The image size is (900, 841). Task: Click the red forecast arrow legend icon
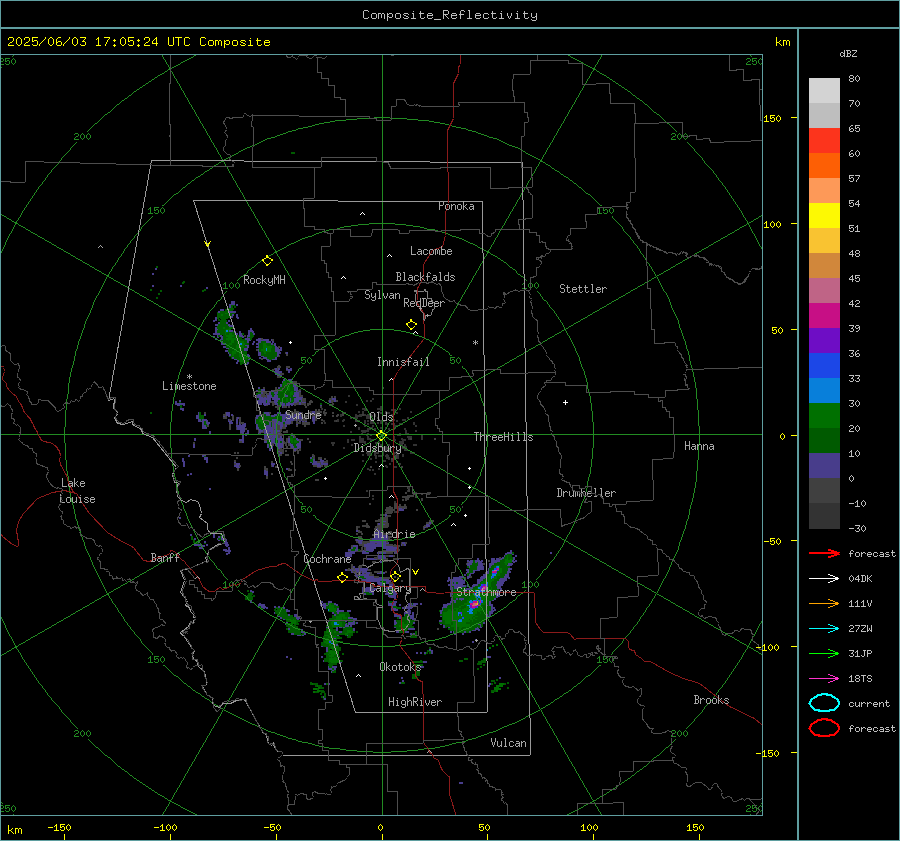(824, 553)
